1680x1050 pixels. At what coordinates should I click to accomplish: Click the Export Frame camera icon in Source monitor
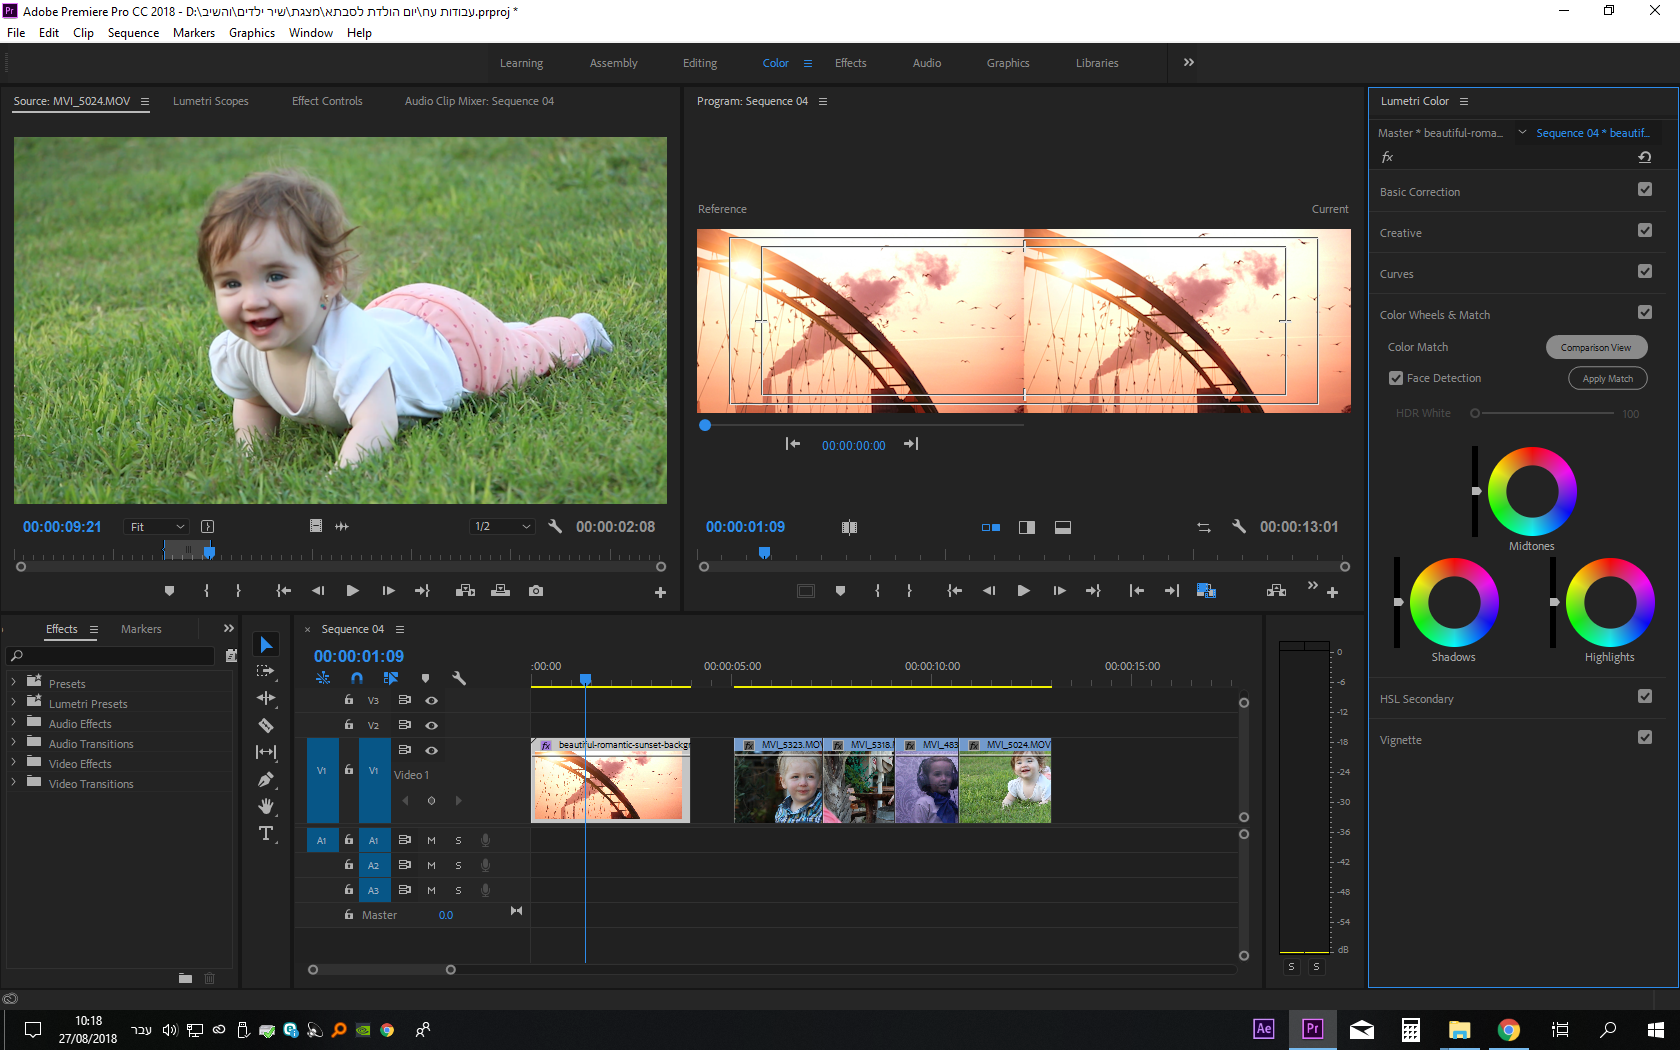(x=536, y=591)
